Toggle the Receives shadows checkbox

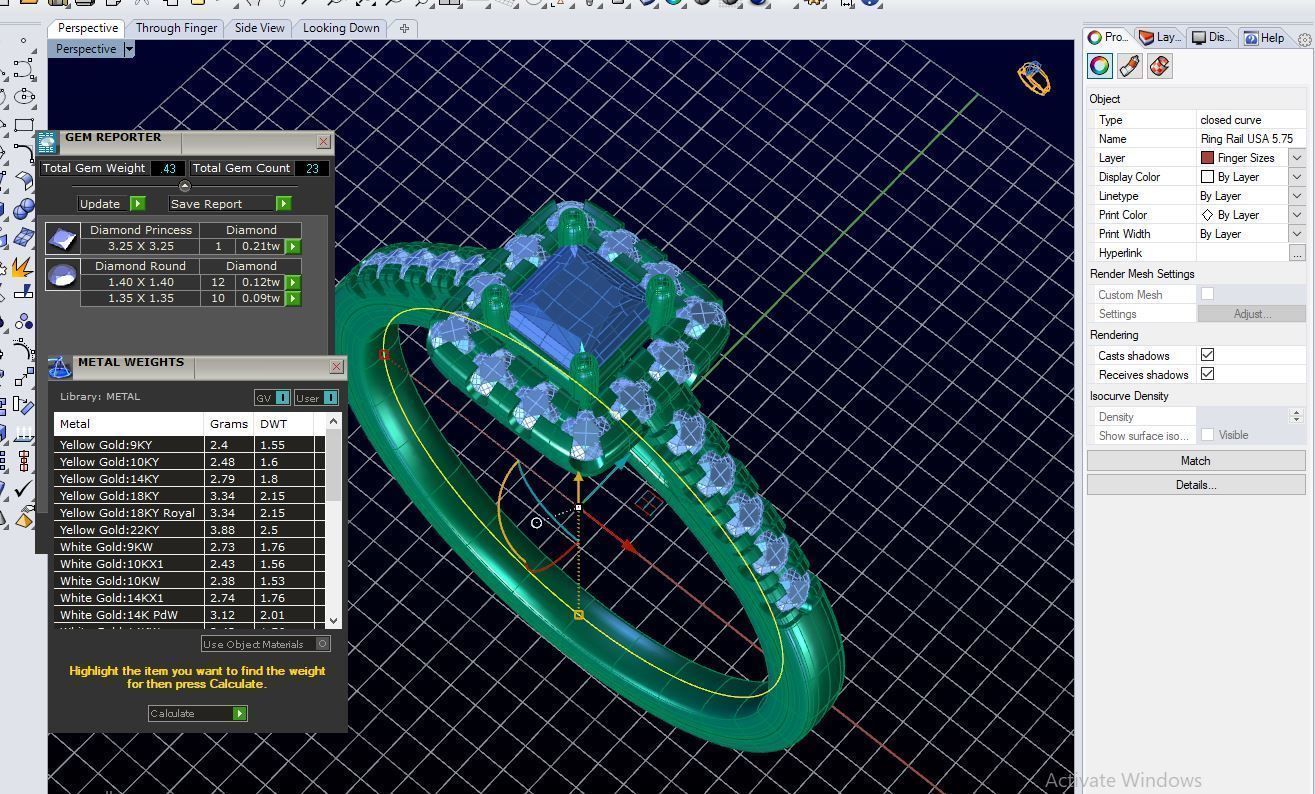pyautogui.click(x=1207, y=374)
